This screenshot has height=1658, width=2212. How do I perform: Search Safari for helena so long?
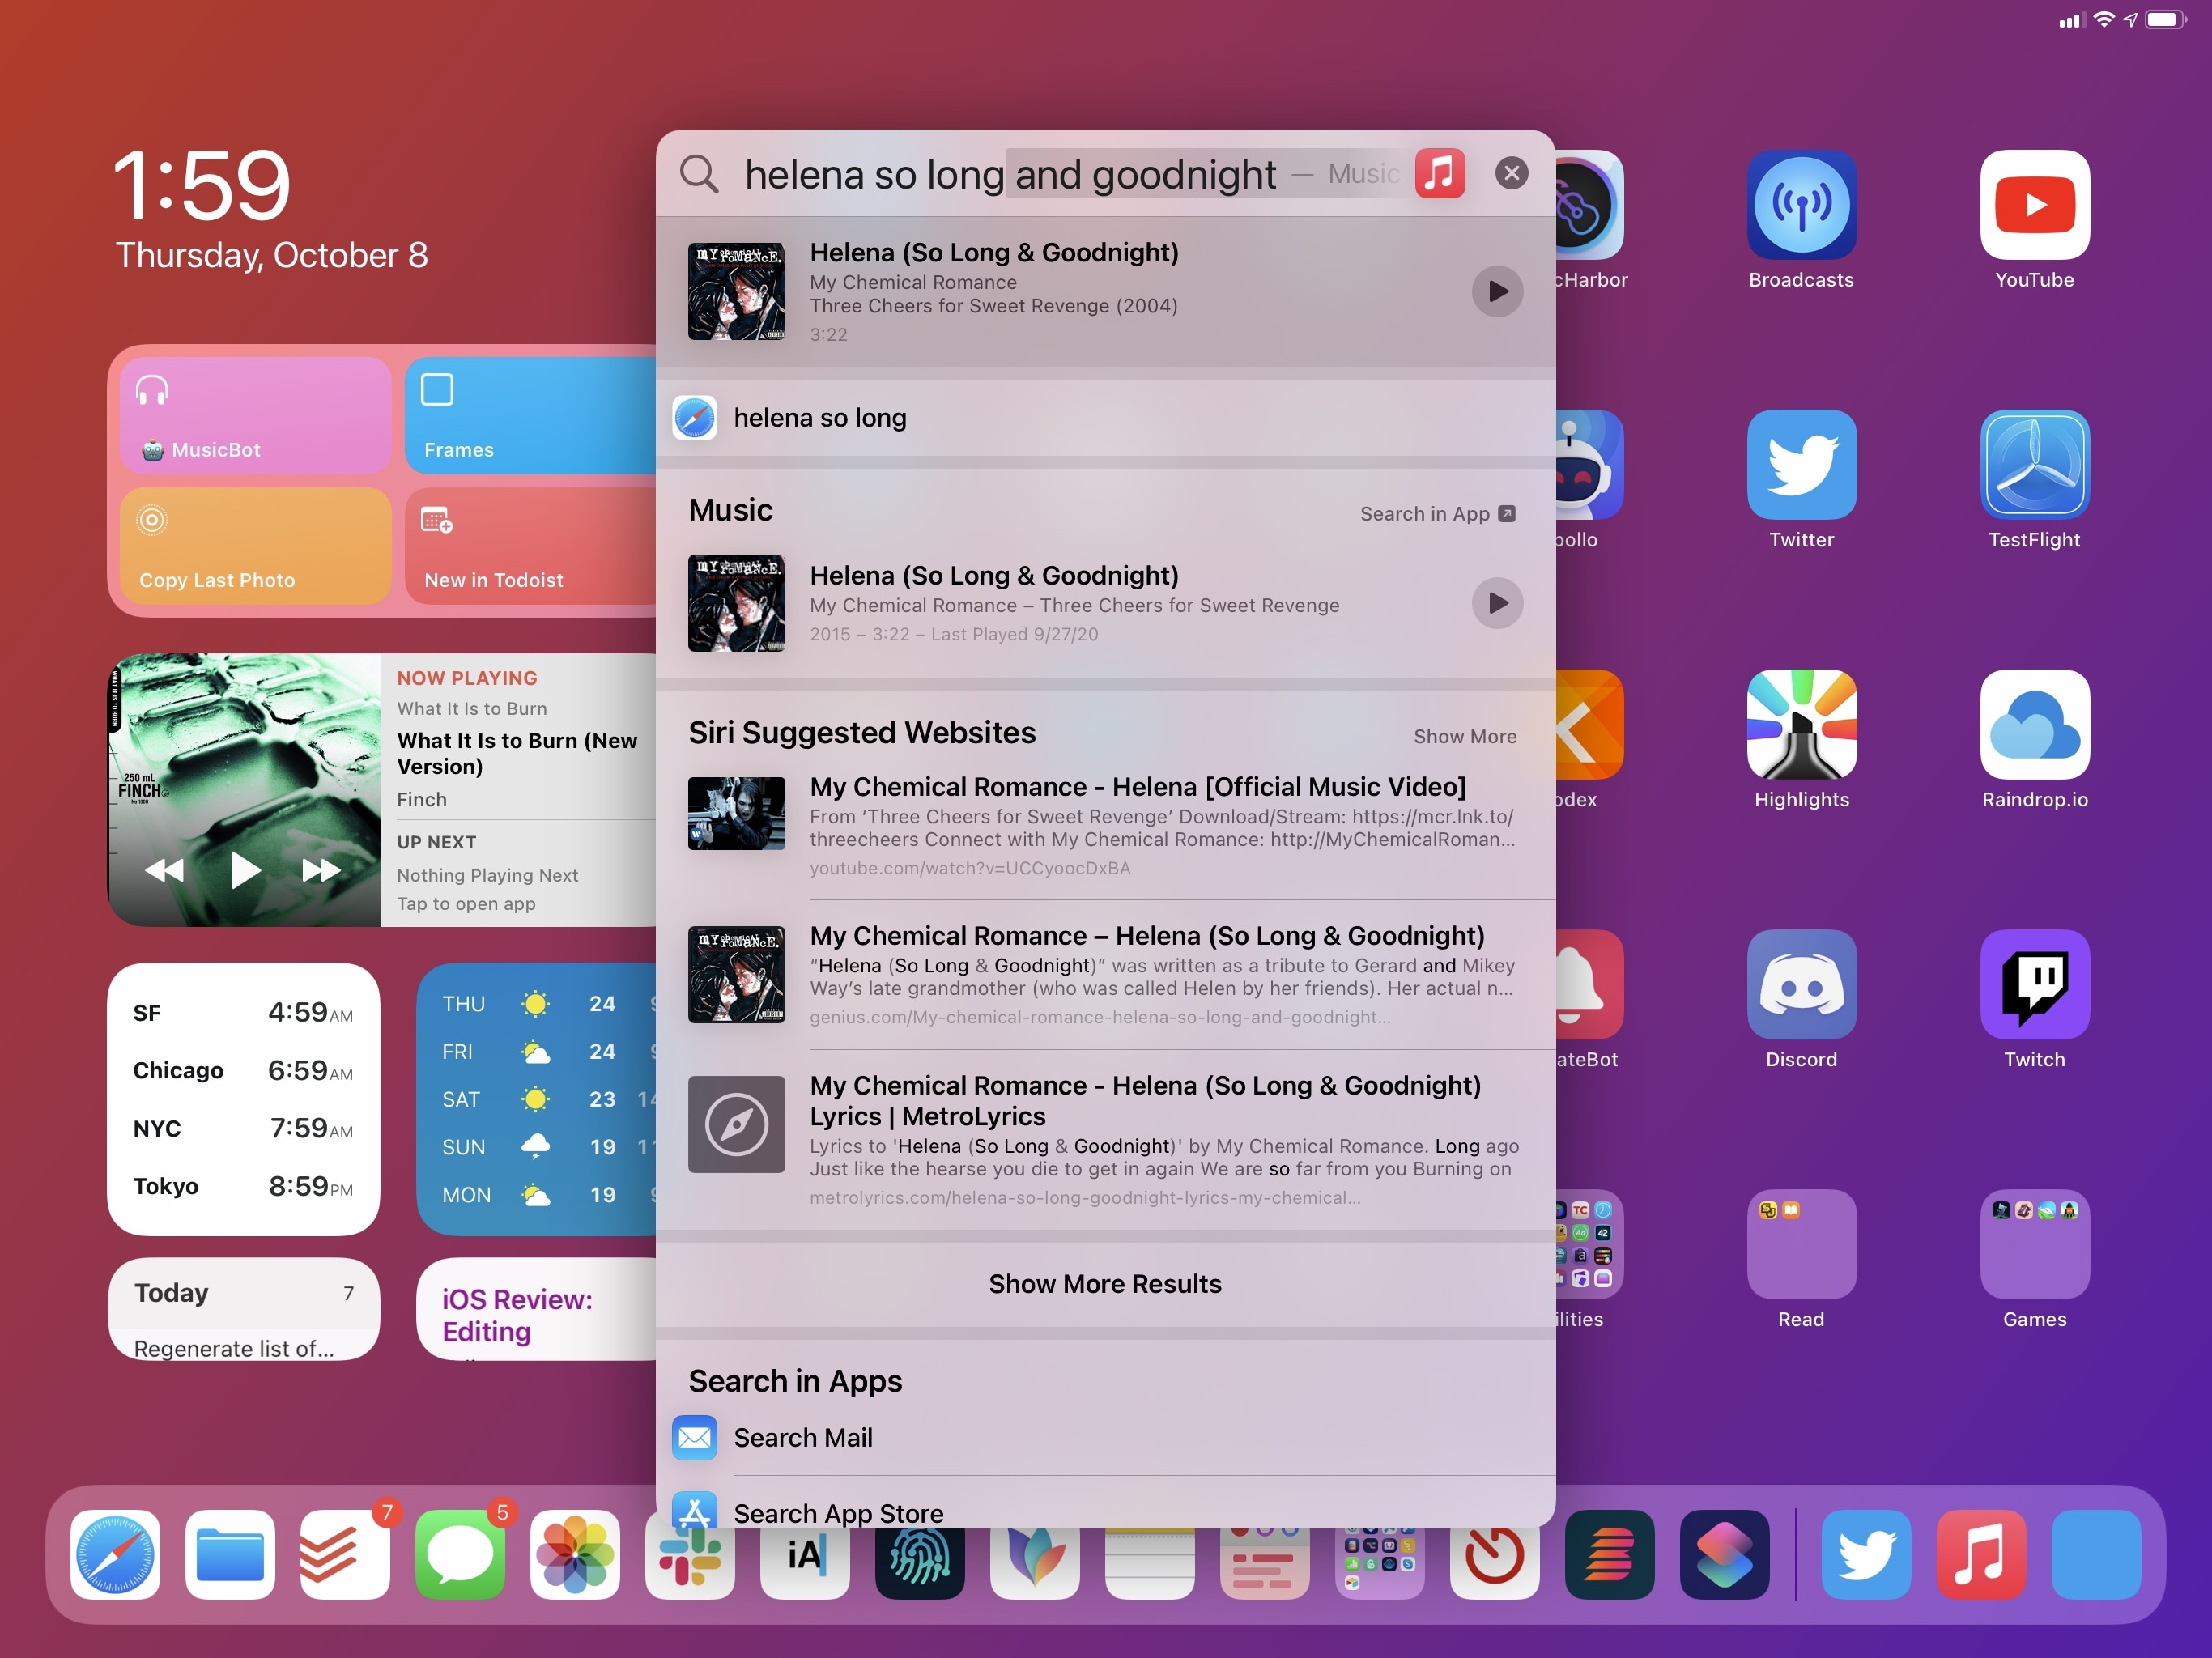1105,418
